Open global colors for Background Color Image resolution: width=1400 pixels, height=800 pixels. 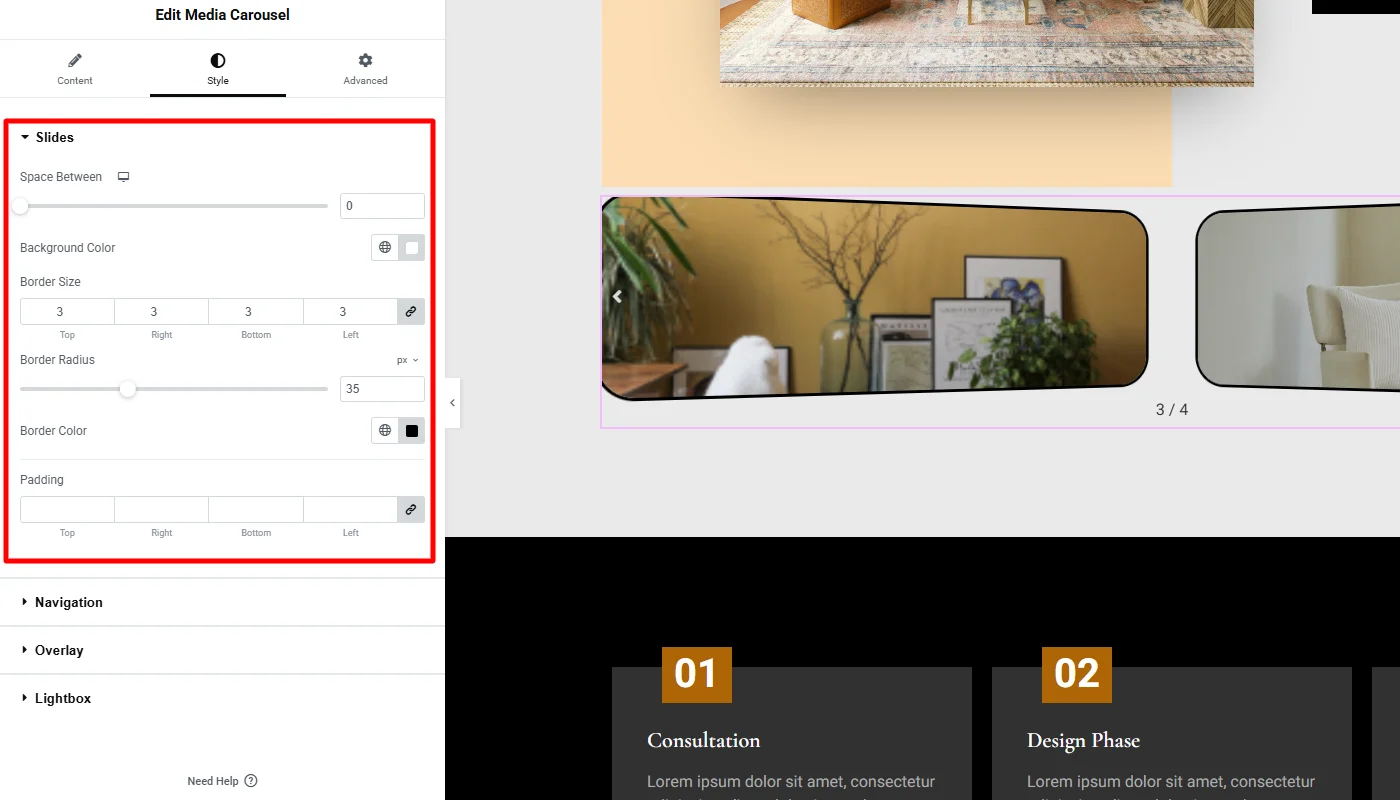(385, 247)
